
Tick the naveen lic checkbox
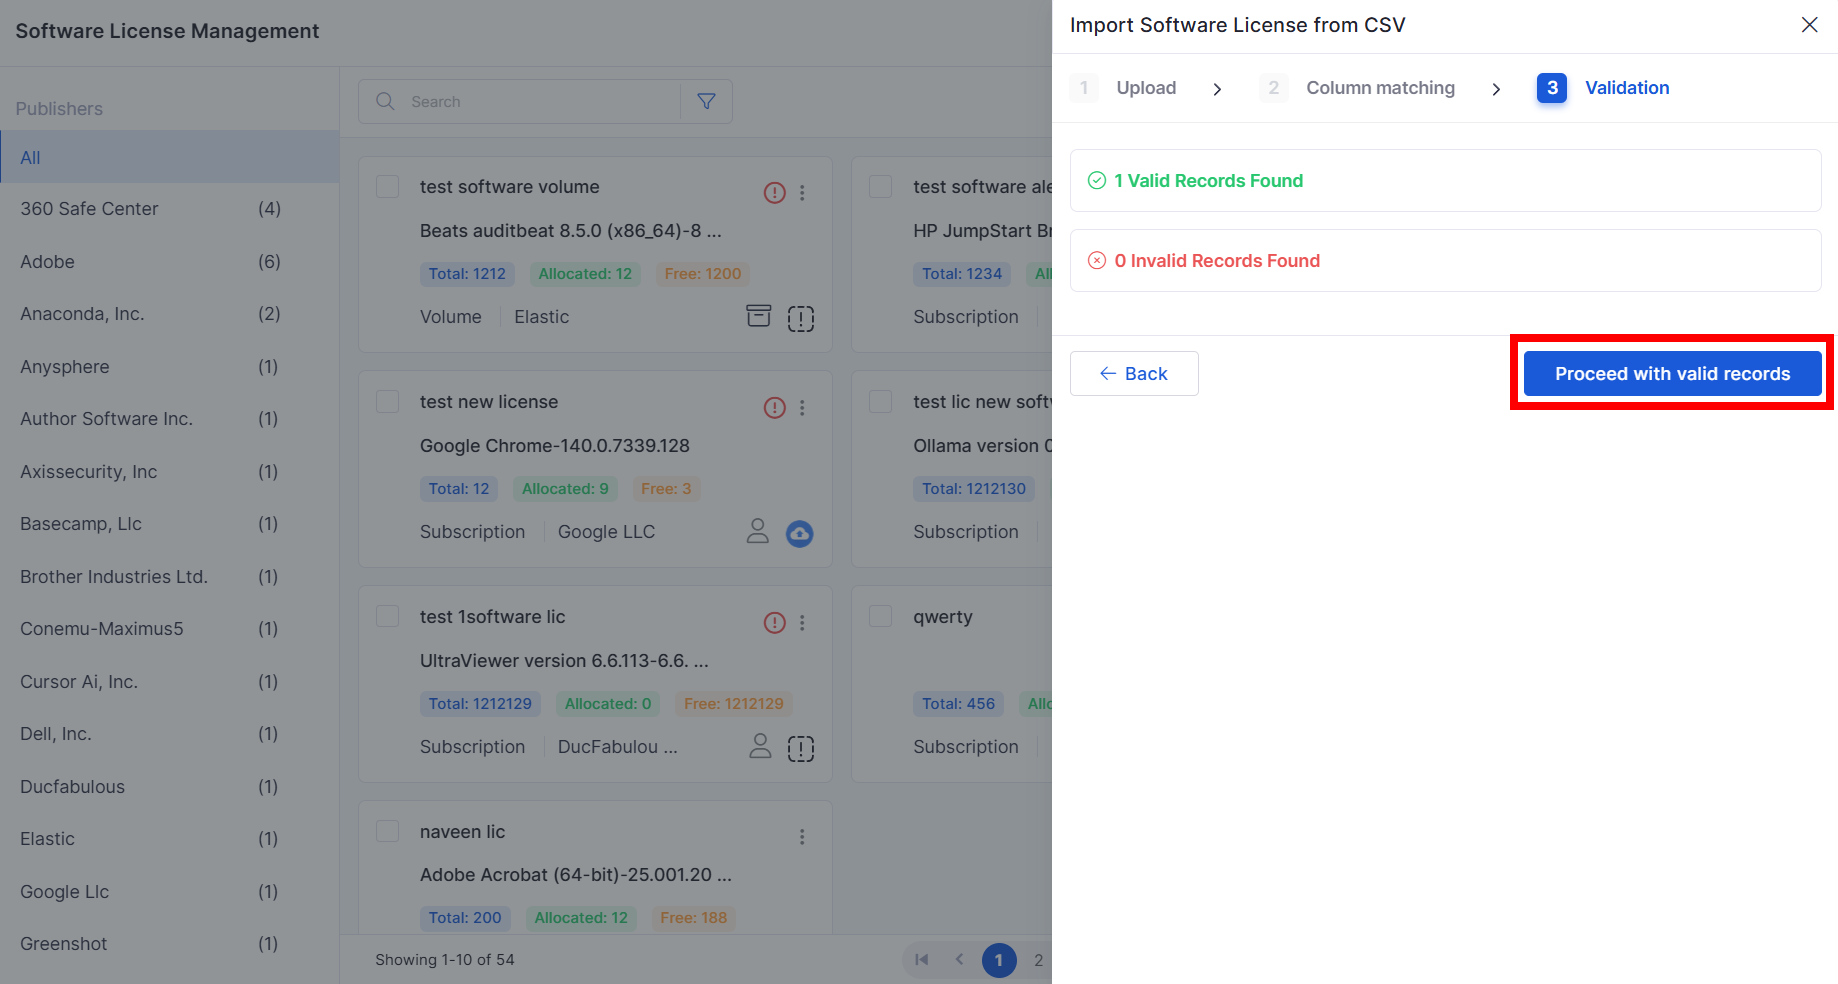[388, 832]
